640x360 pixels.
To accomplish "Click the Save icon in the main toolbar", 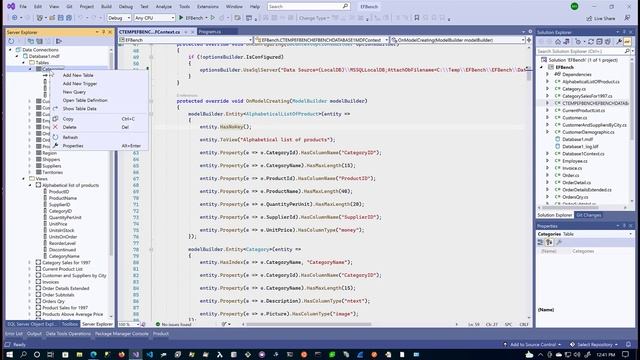I will [61, 18].
